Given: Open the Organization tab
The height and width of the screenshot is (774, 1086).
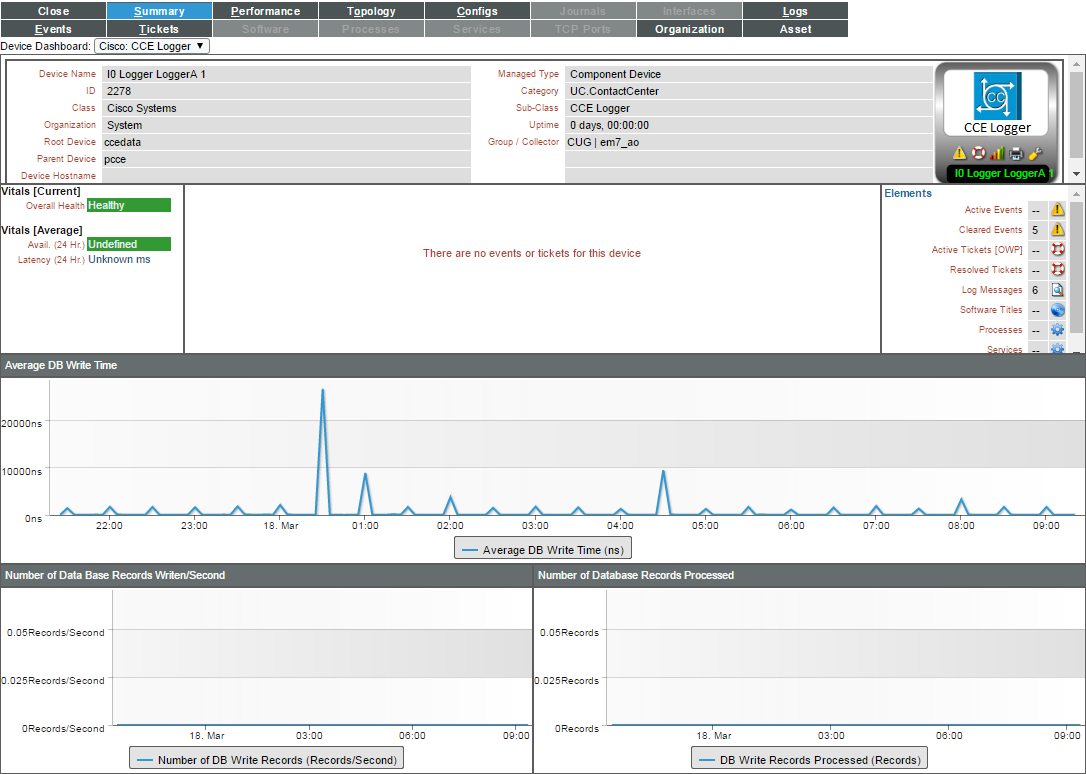Looking at the screenshot, I should [x=689, y=29].
